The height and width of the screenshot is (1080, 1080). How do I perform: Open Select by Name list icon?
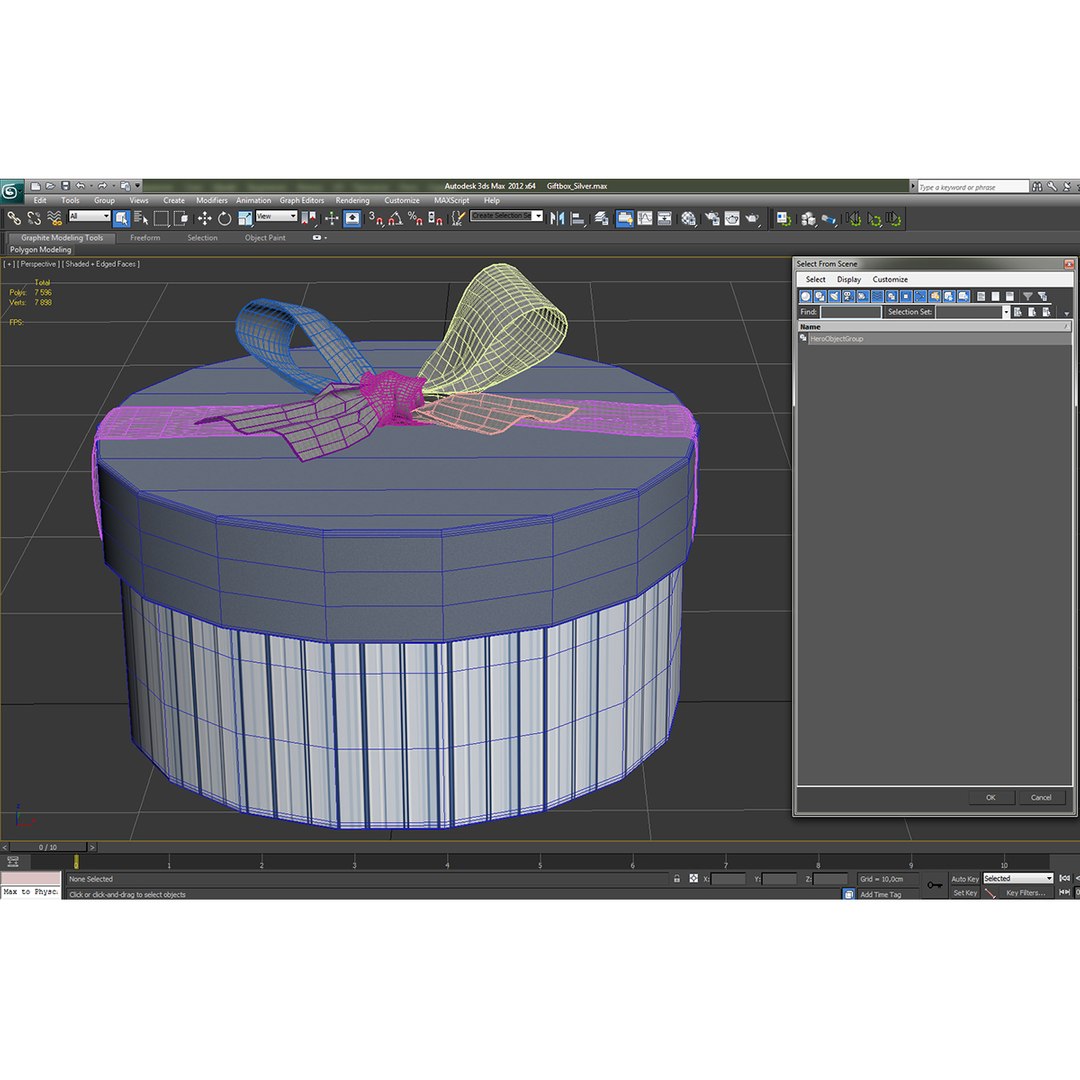tap(141, 218)
